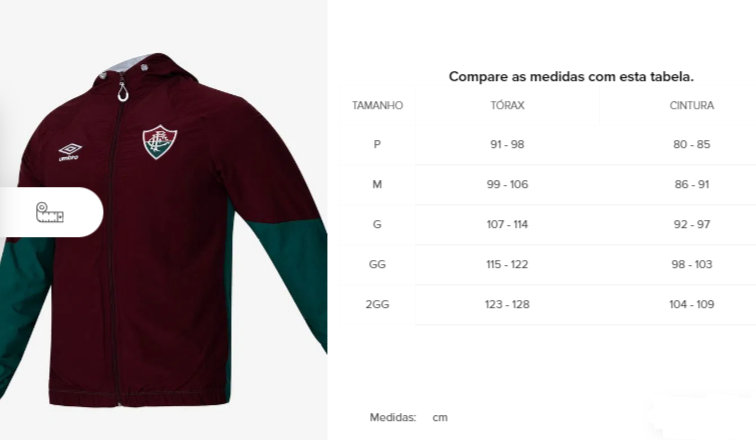
Task: Click the CINTURA column header
Action: 691,106
